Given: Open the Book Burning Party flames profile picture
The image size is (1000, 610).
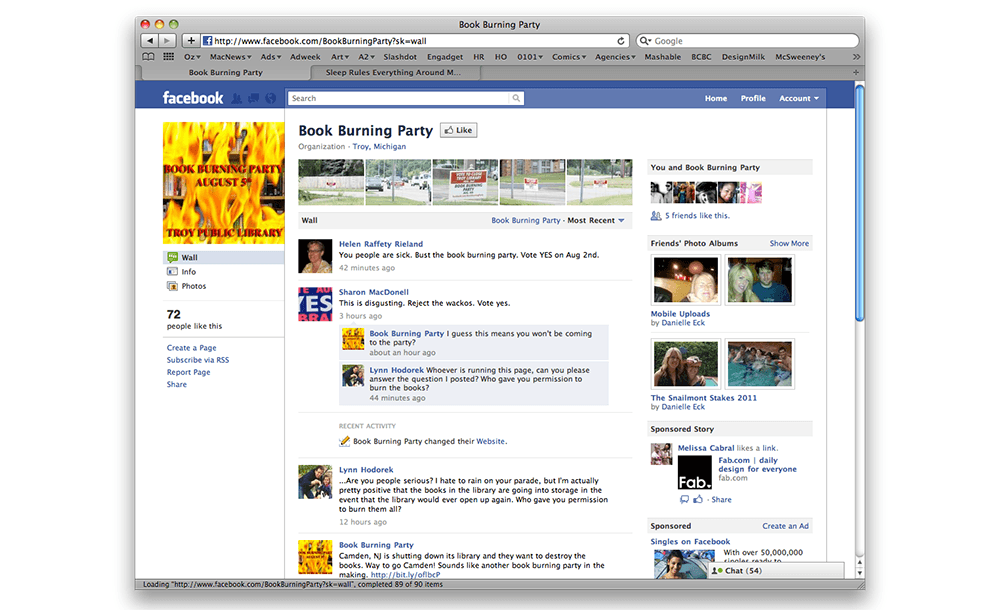Looking at the screenshot, I should click(x=224, y=183).
